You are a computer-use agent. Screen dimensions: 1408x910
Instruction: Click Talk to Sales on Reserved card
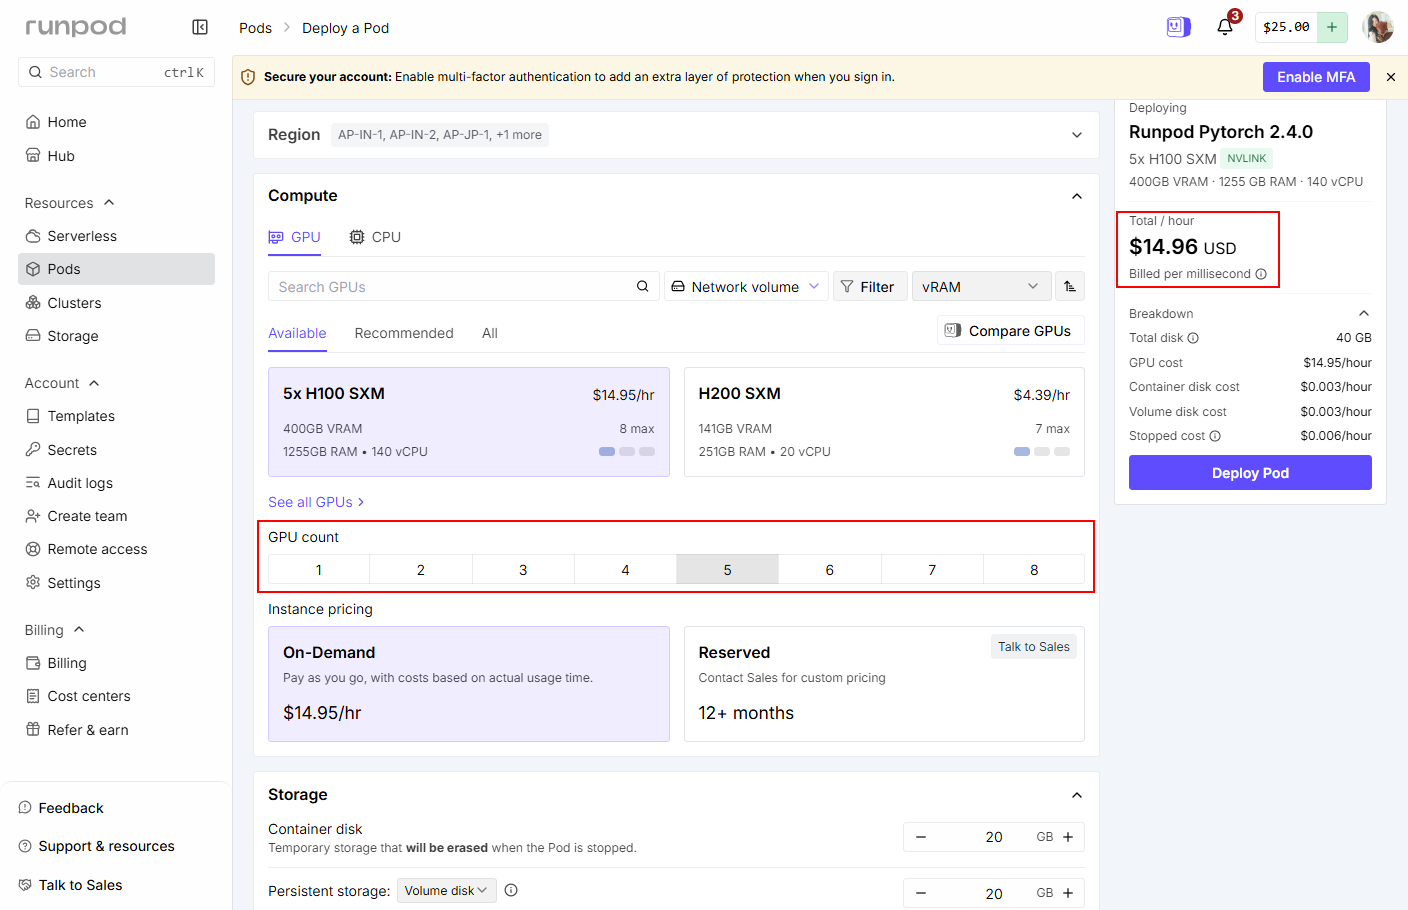(x=1033, y=647)
